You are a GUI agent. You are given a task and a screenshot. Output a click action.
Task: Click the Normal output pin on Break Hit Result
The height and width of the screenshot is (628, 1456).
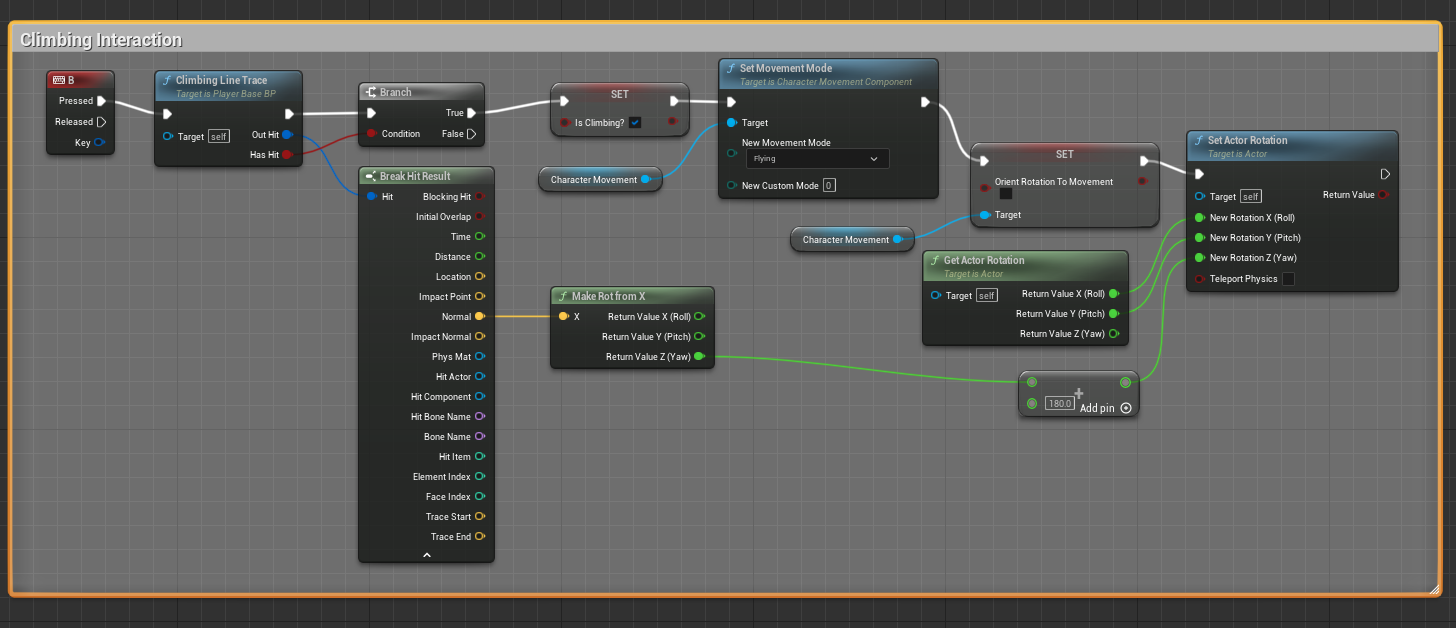pos(479,316)
